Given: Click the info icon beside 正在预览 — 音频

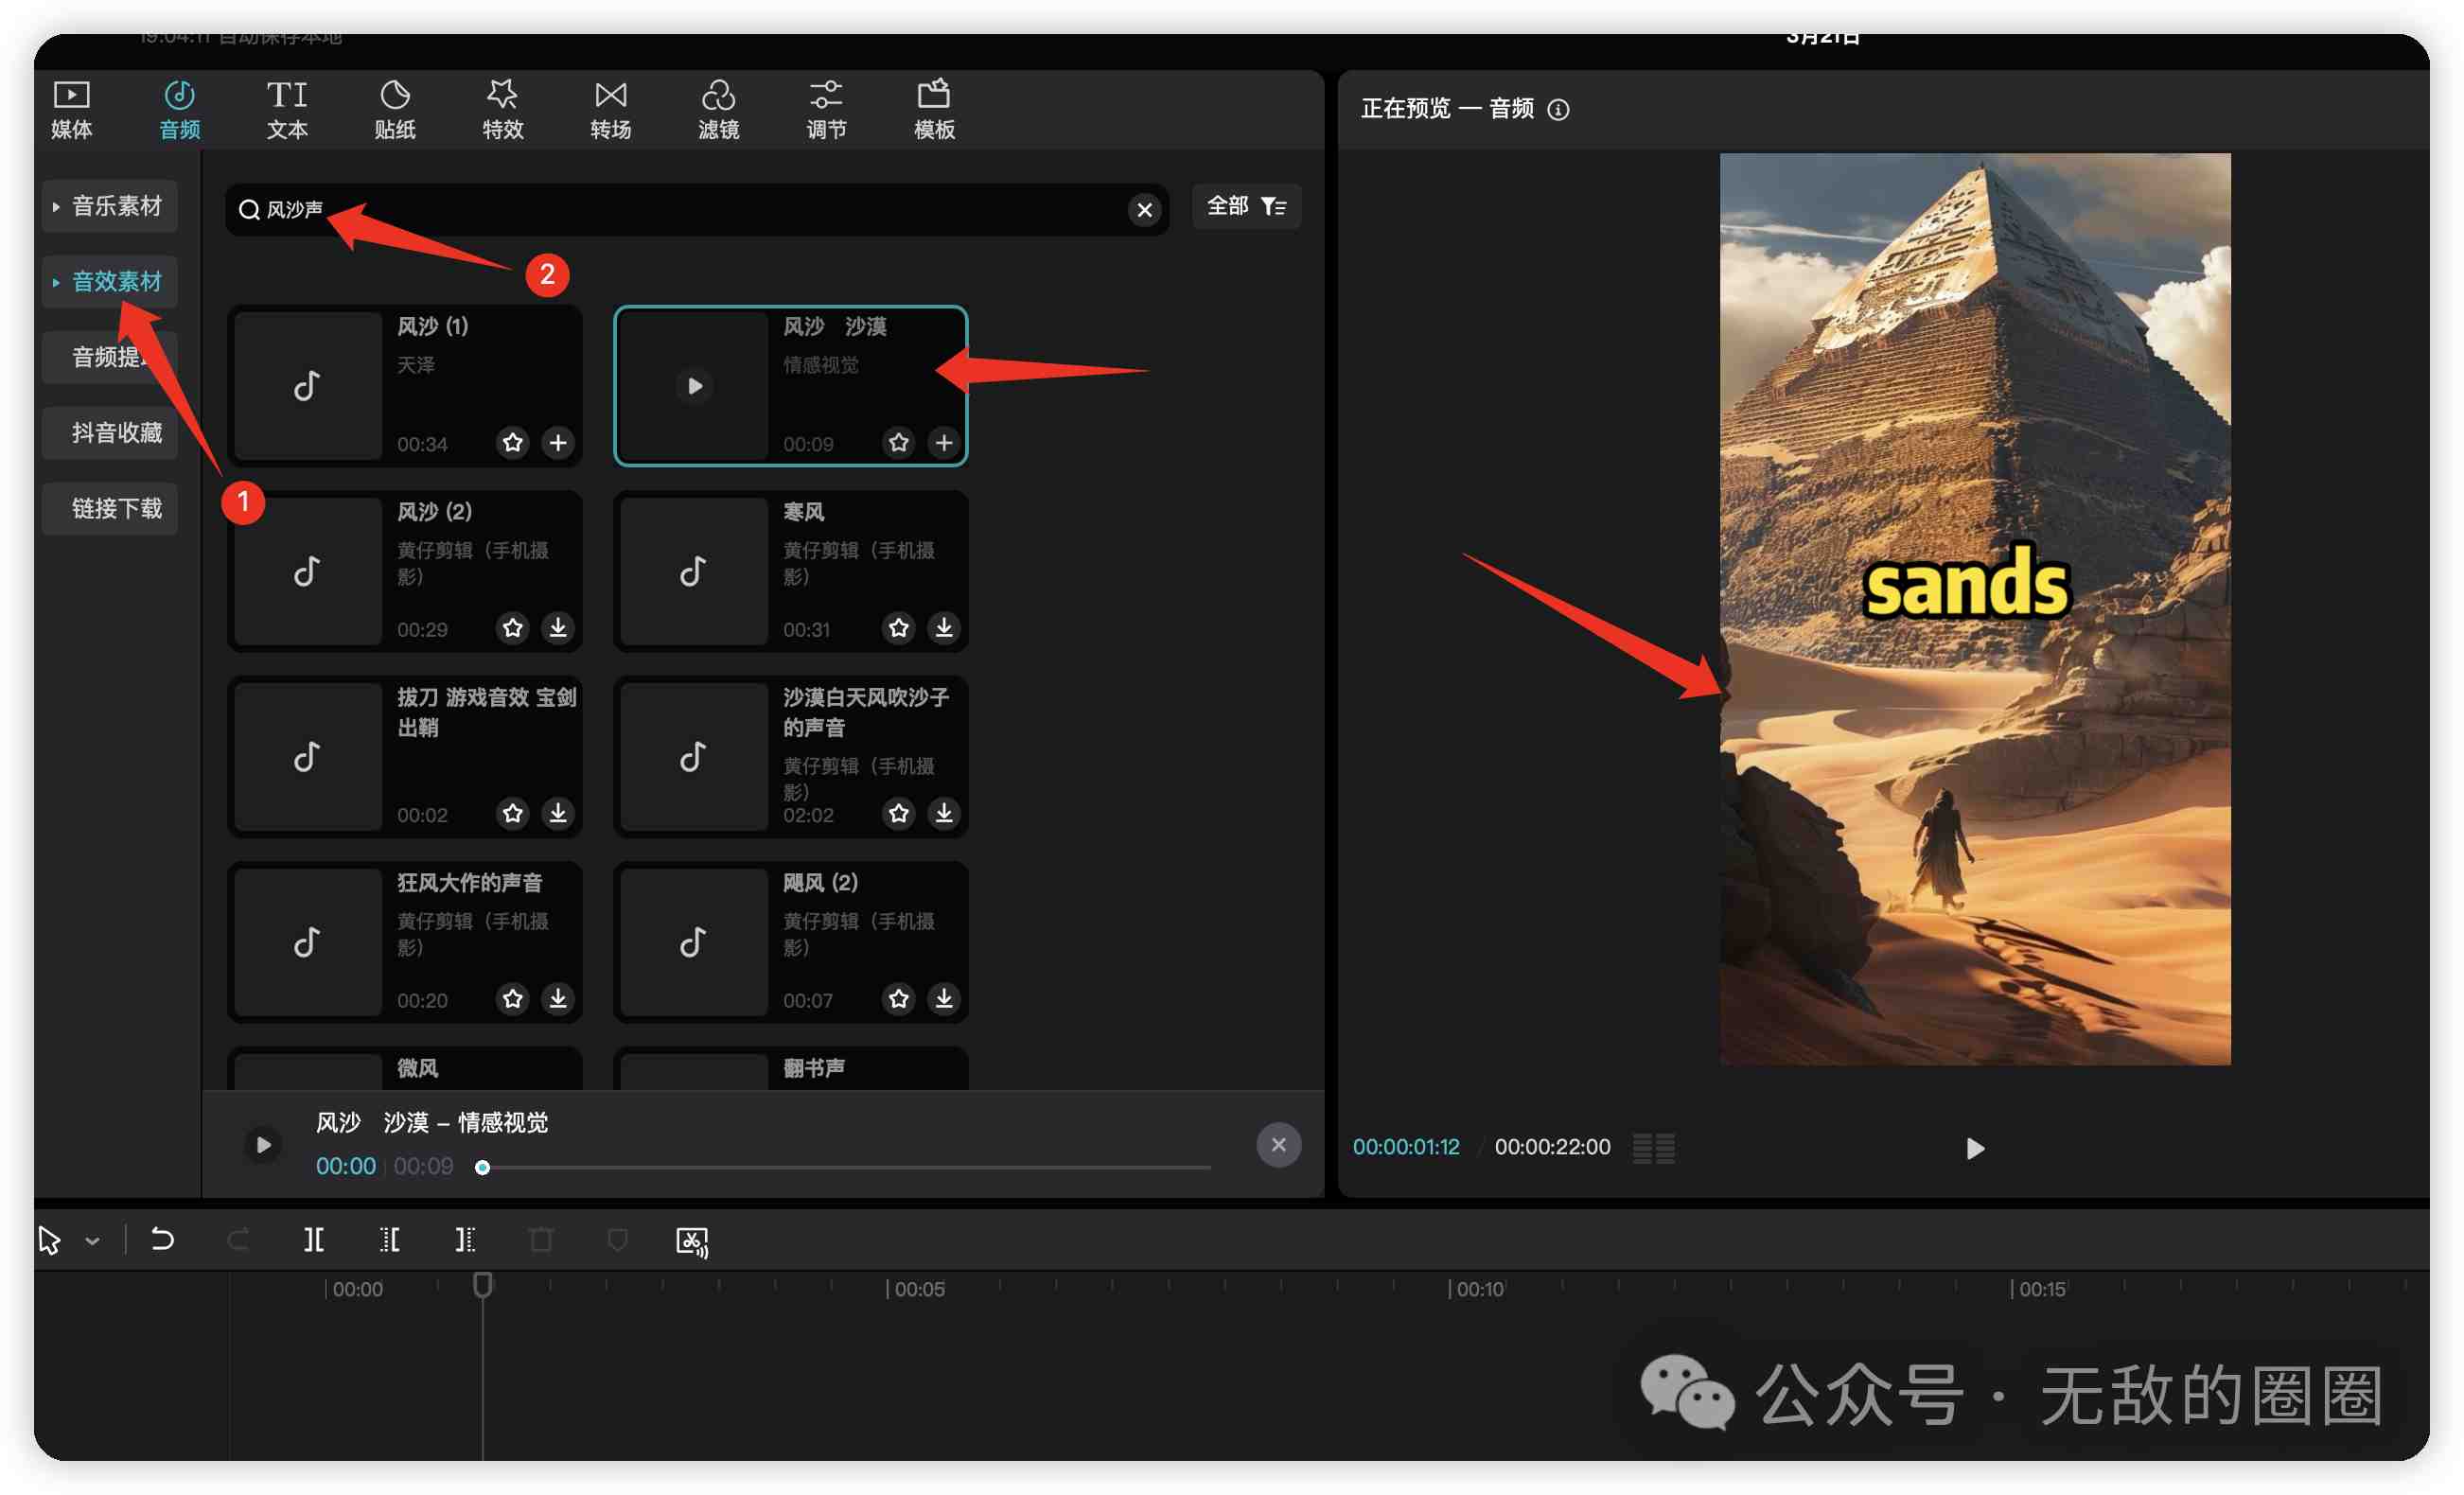Looking at the screenshot, I should click(x=1558, y=109).
